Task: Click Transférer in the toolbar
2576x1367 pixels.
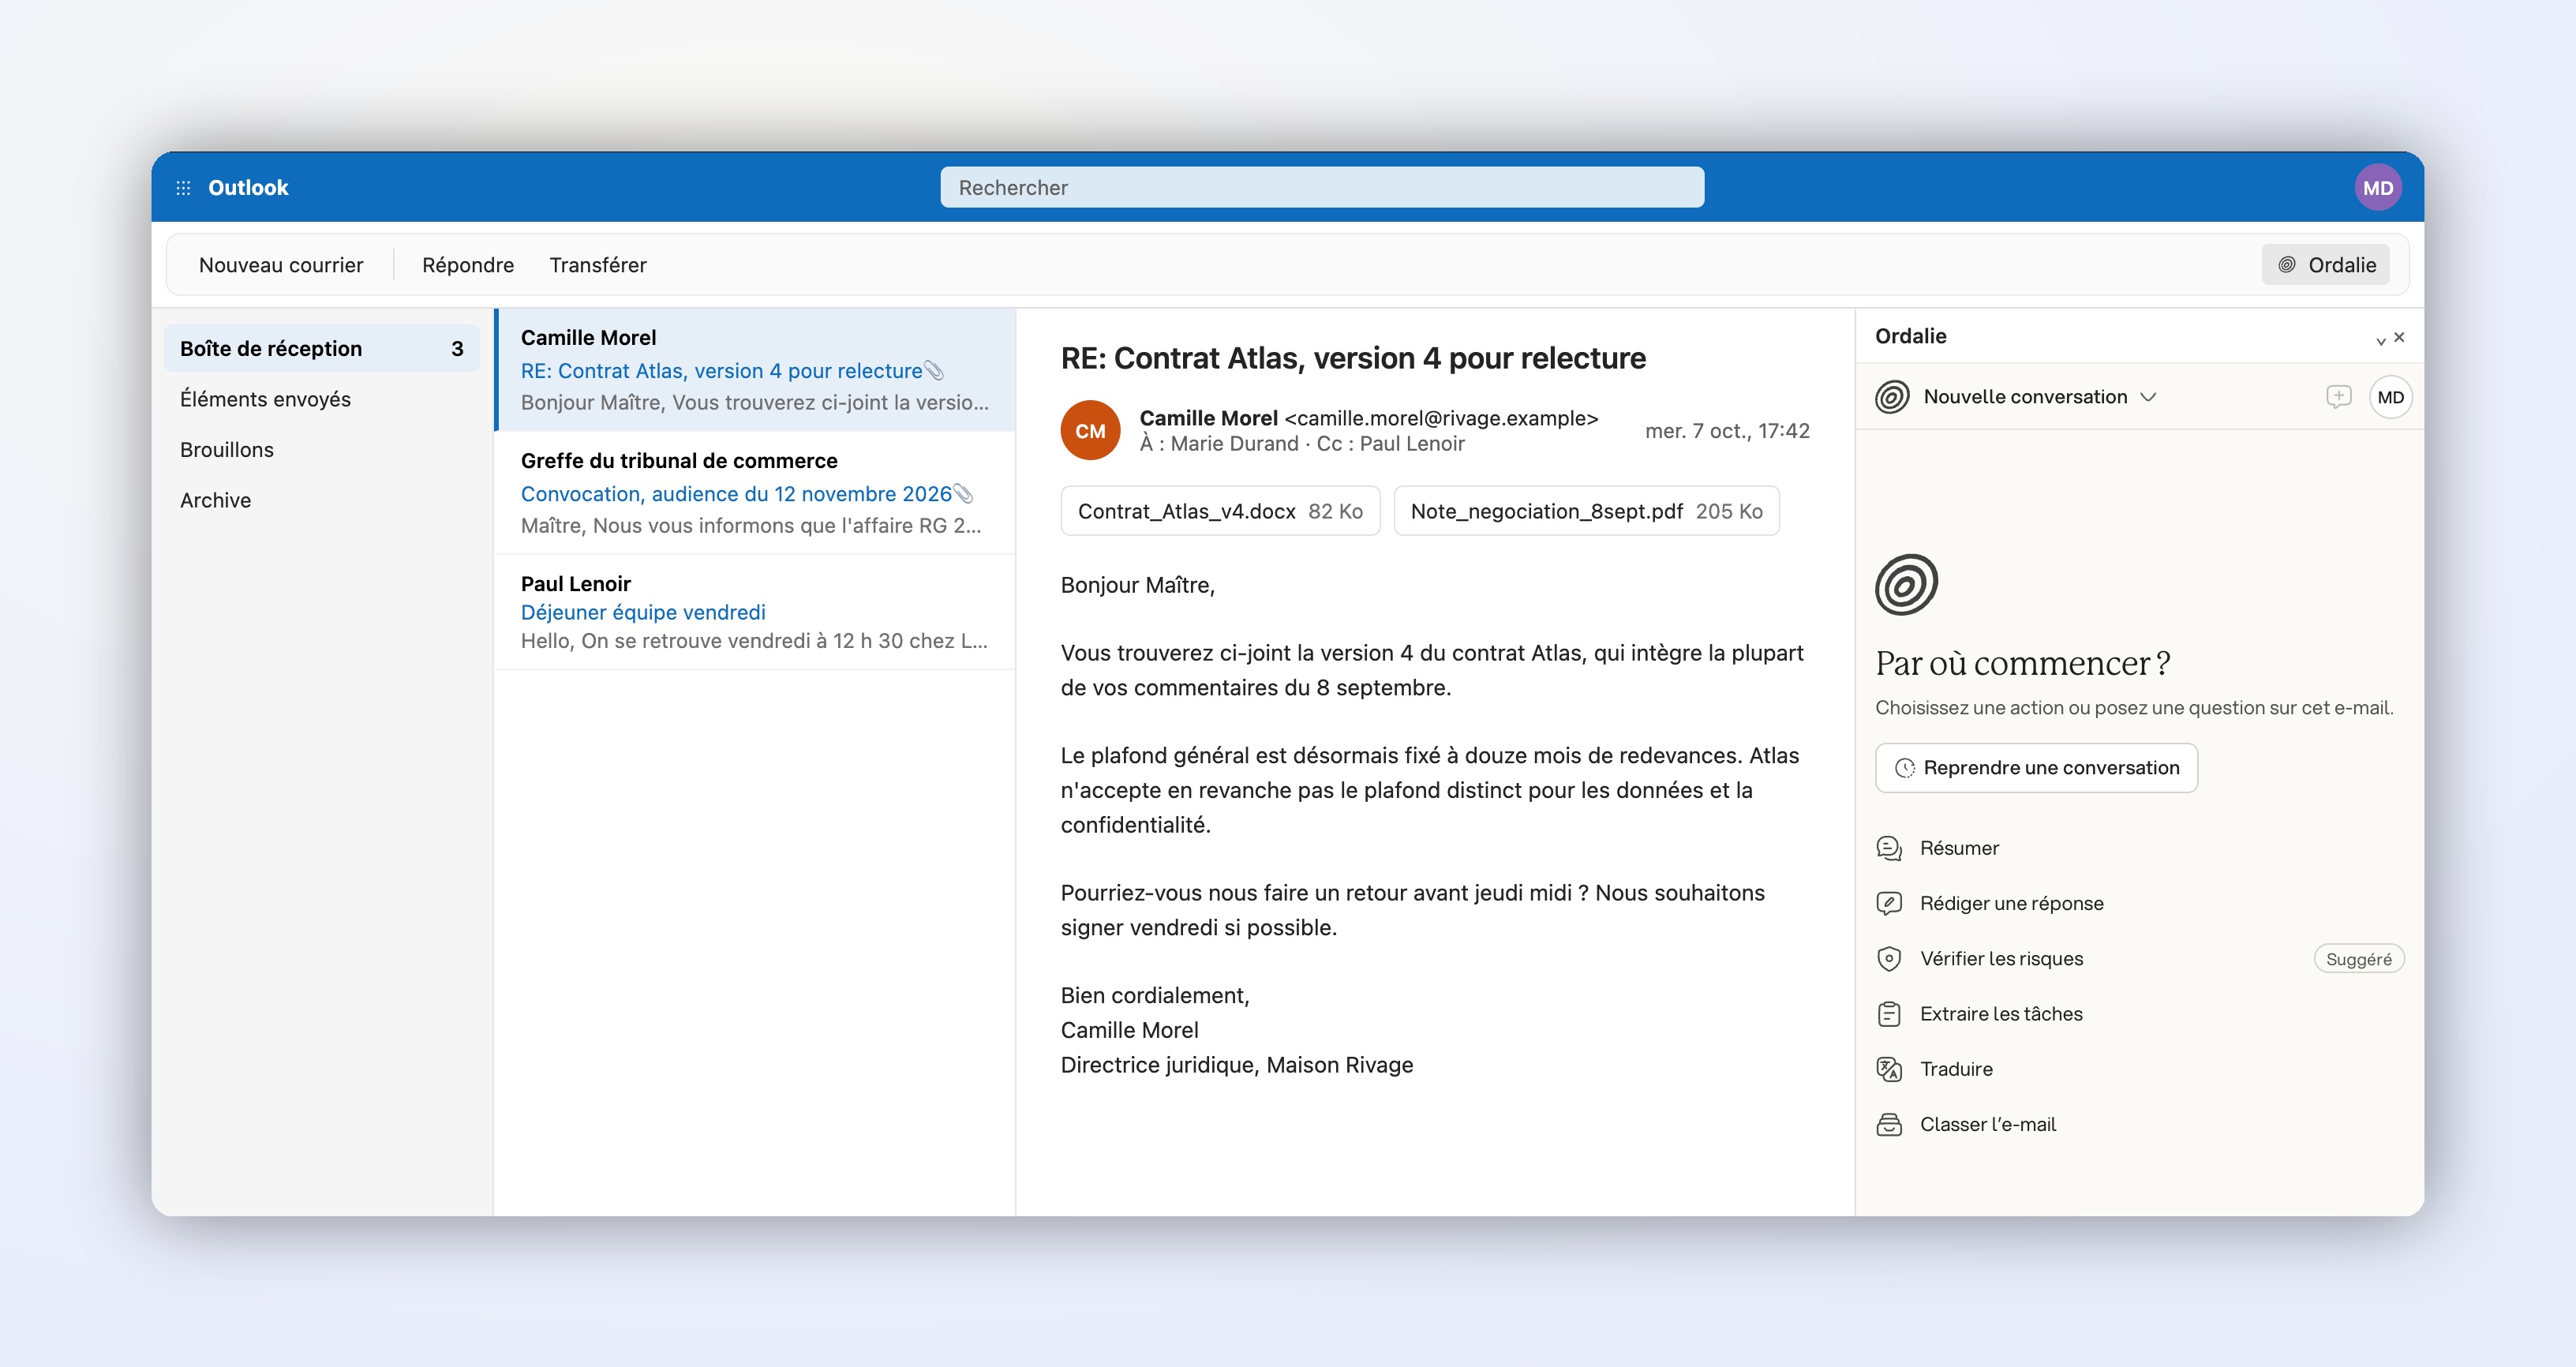Action: (598, 265)
